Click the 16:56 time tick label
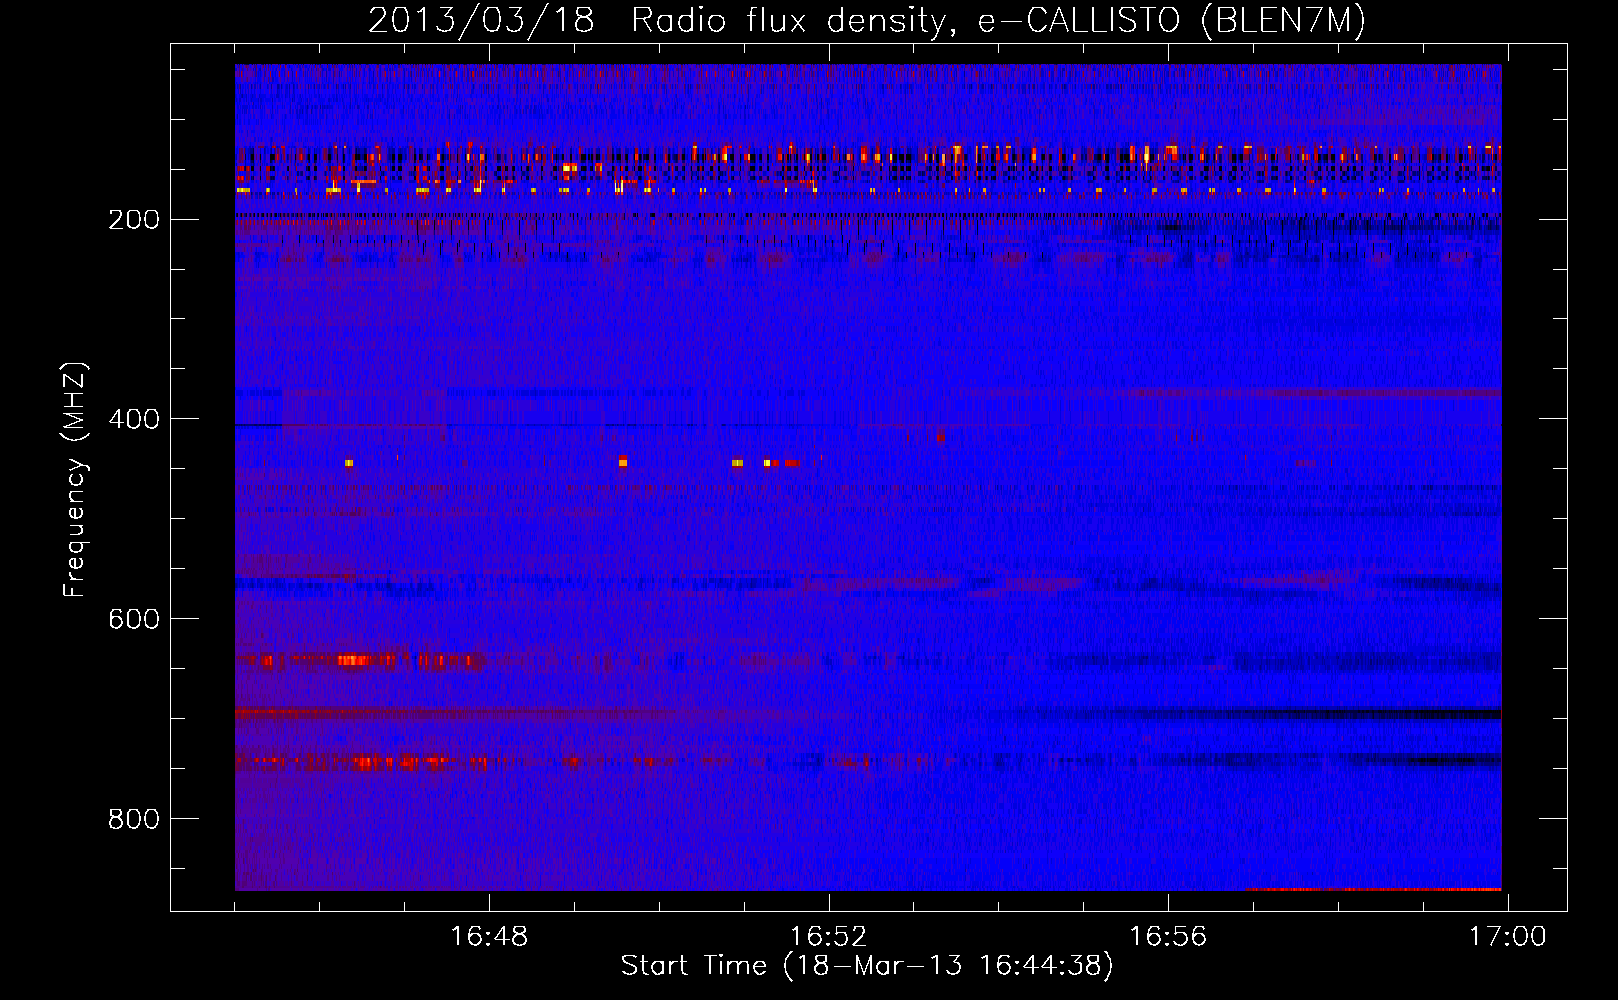The image size is (1618, 1000). pos(1168,937)
